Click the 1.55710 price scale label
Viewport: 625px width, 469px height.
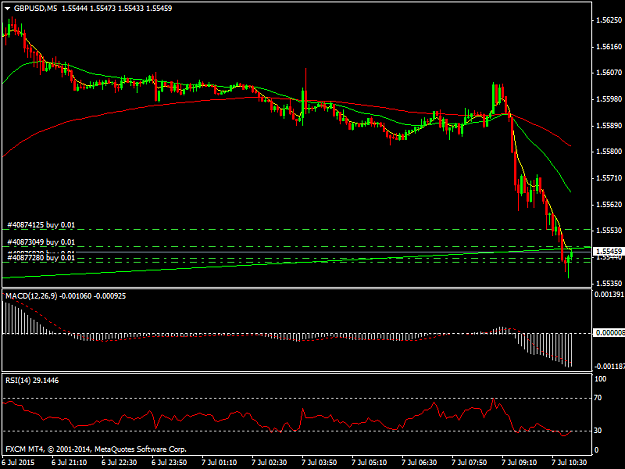(x=609, y=178)
